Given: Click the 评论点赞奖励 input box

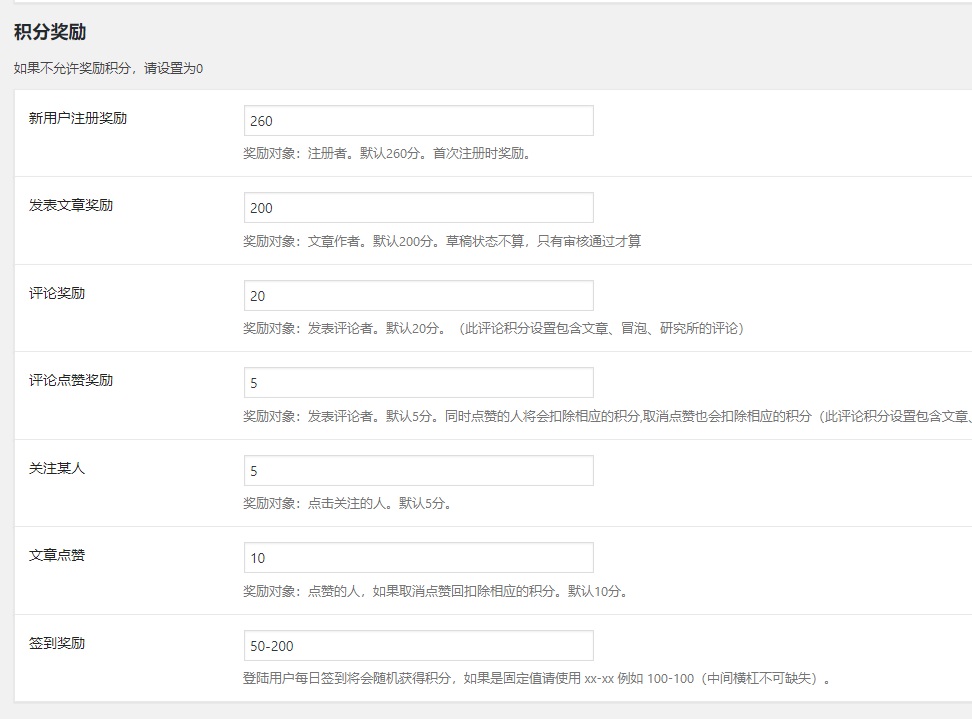Looking at the screenshot, I should point(418,382).
